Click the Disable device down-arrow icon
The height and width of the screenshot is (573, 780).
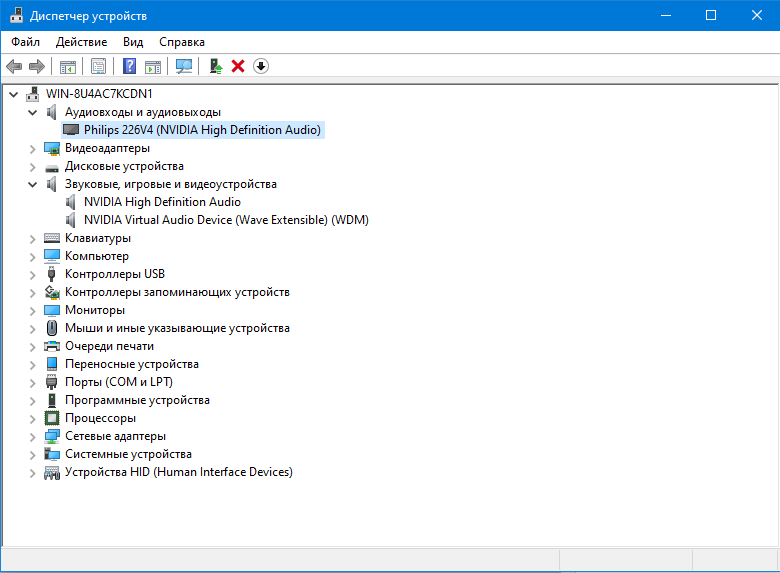(x=261, y=66)
